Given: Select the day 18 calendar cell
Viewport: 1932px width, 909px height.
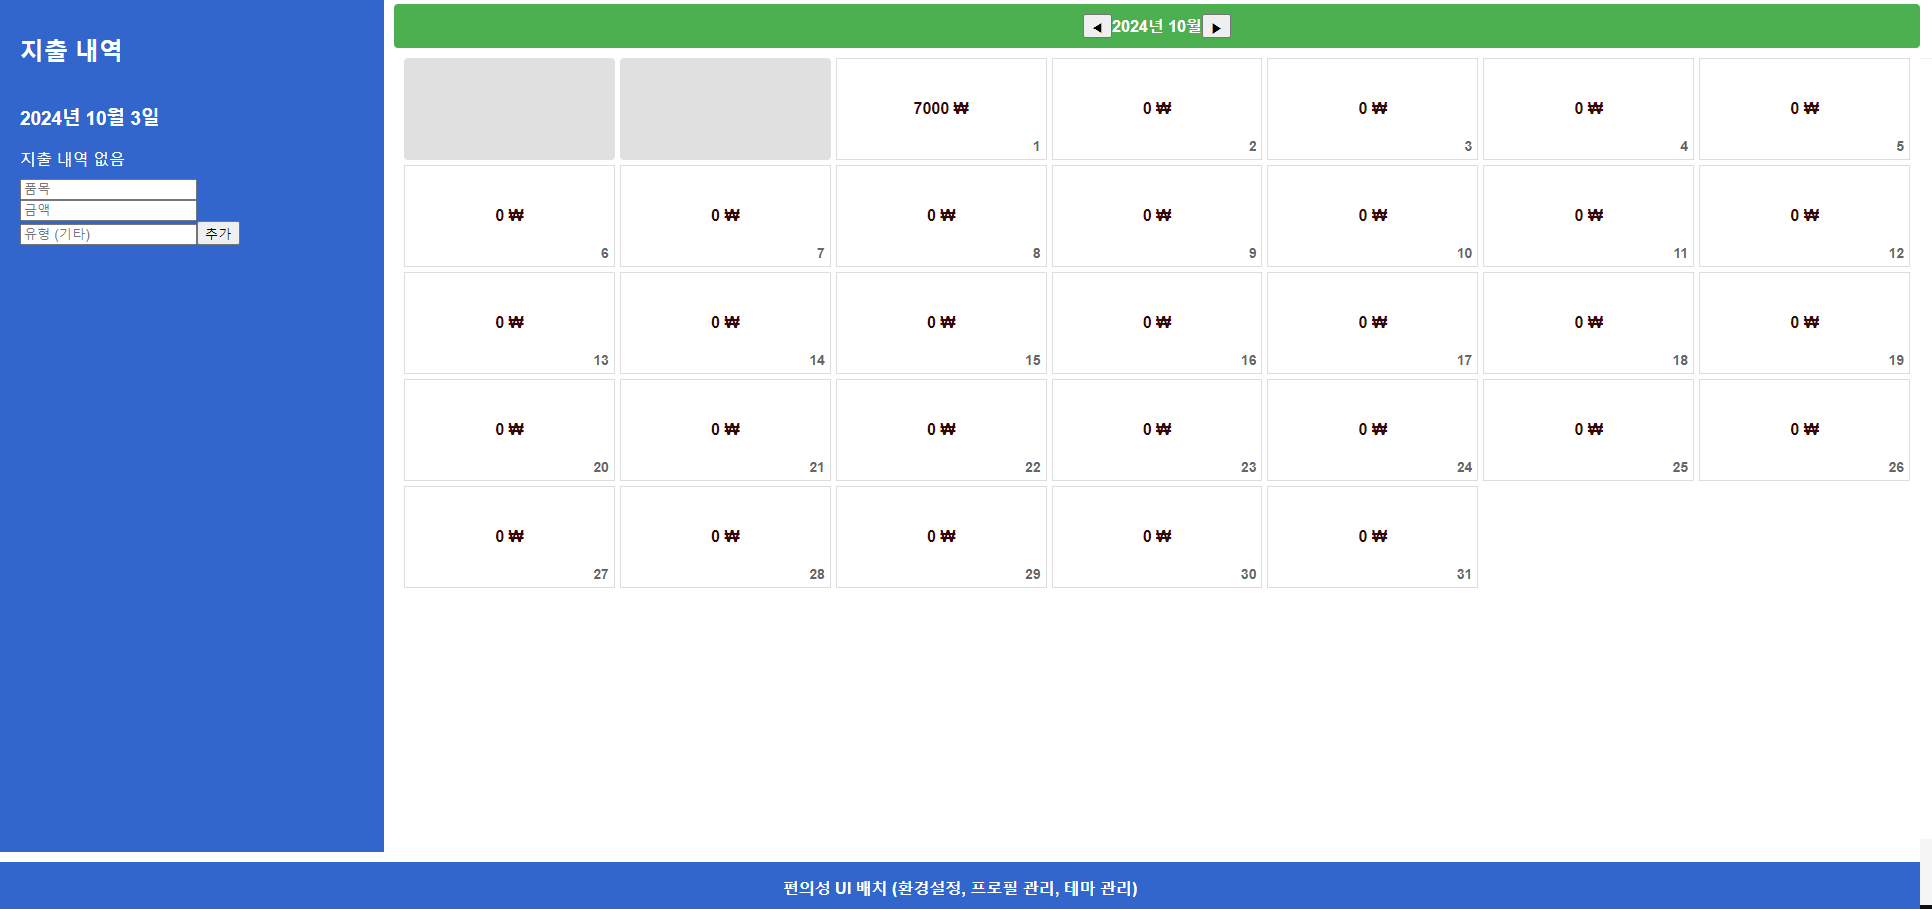Looking at the screenshot, I should (x=1588, y=323).
